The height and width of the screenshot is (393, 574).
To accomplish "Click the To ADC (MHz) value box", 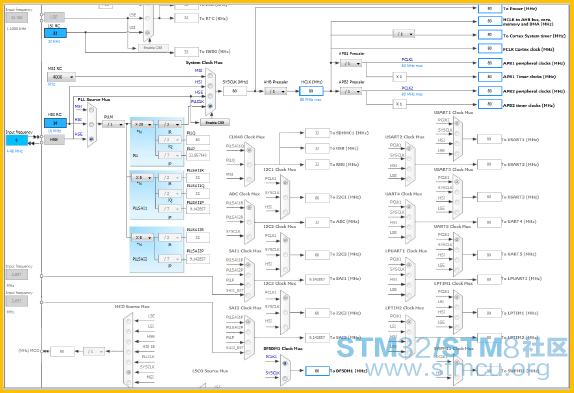I will (317, 222).
